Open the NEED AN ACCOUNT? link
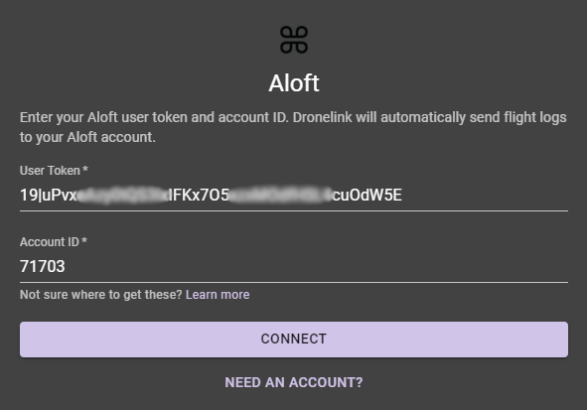This screenshot has width=587, height=410. (294, 382)
